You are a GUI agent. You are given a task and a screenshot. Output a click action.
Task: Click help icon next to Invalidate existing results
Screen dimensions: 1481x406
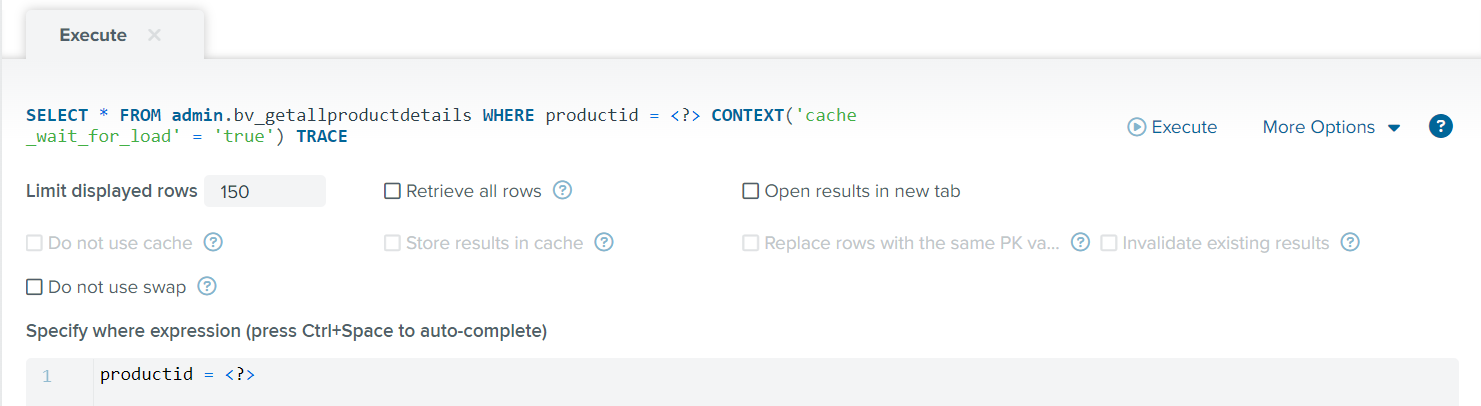point(1350,242)
